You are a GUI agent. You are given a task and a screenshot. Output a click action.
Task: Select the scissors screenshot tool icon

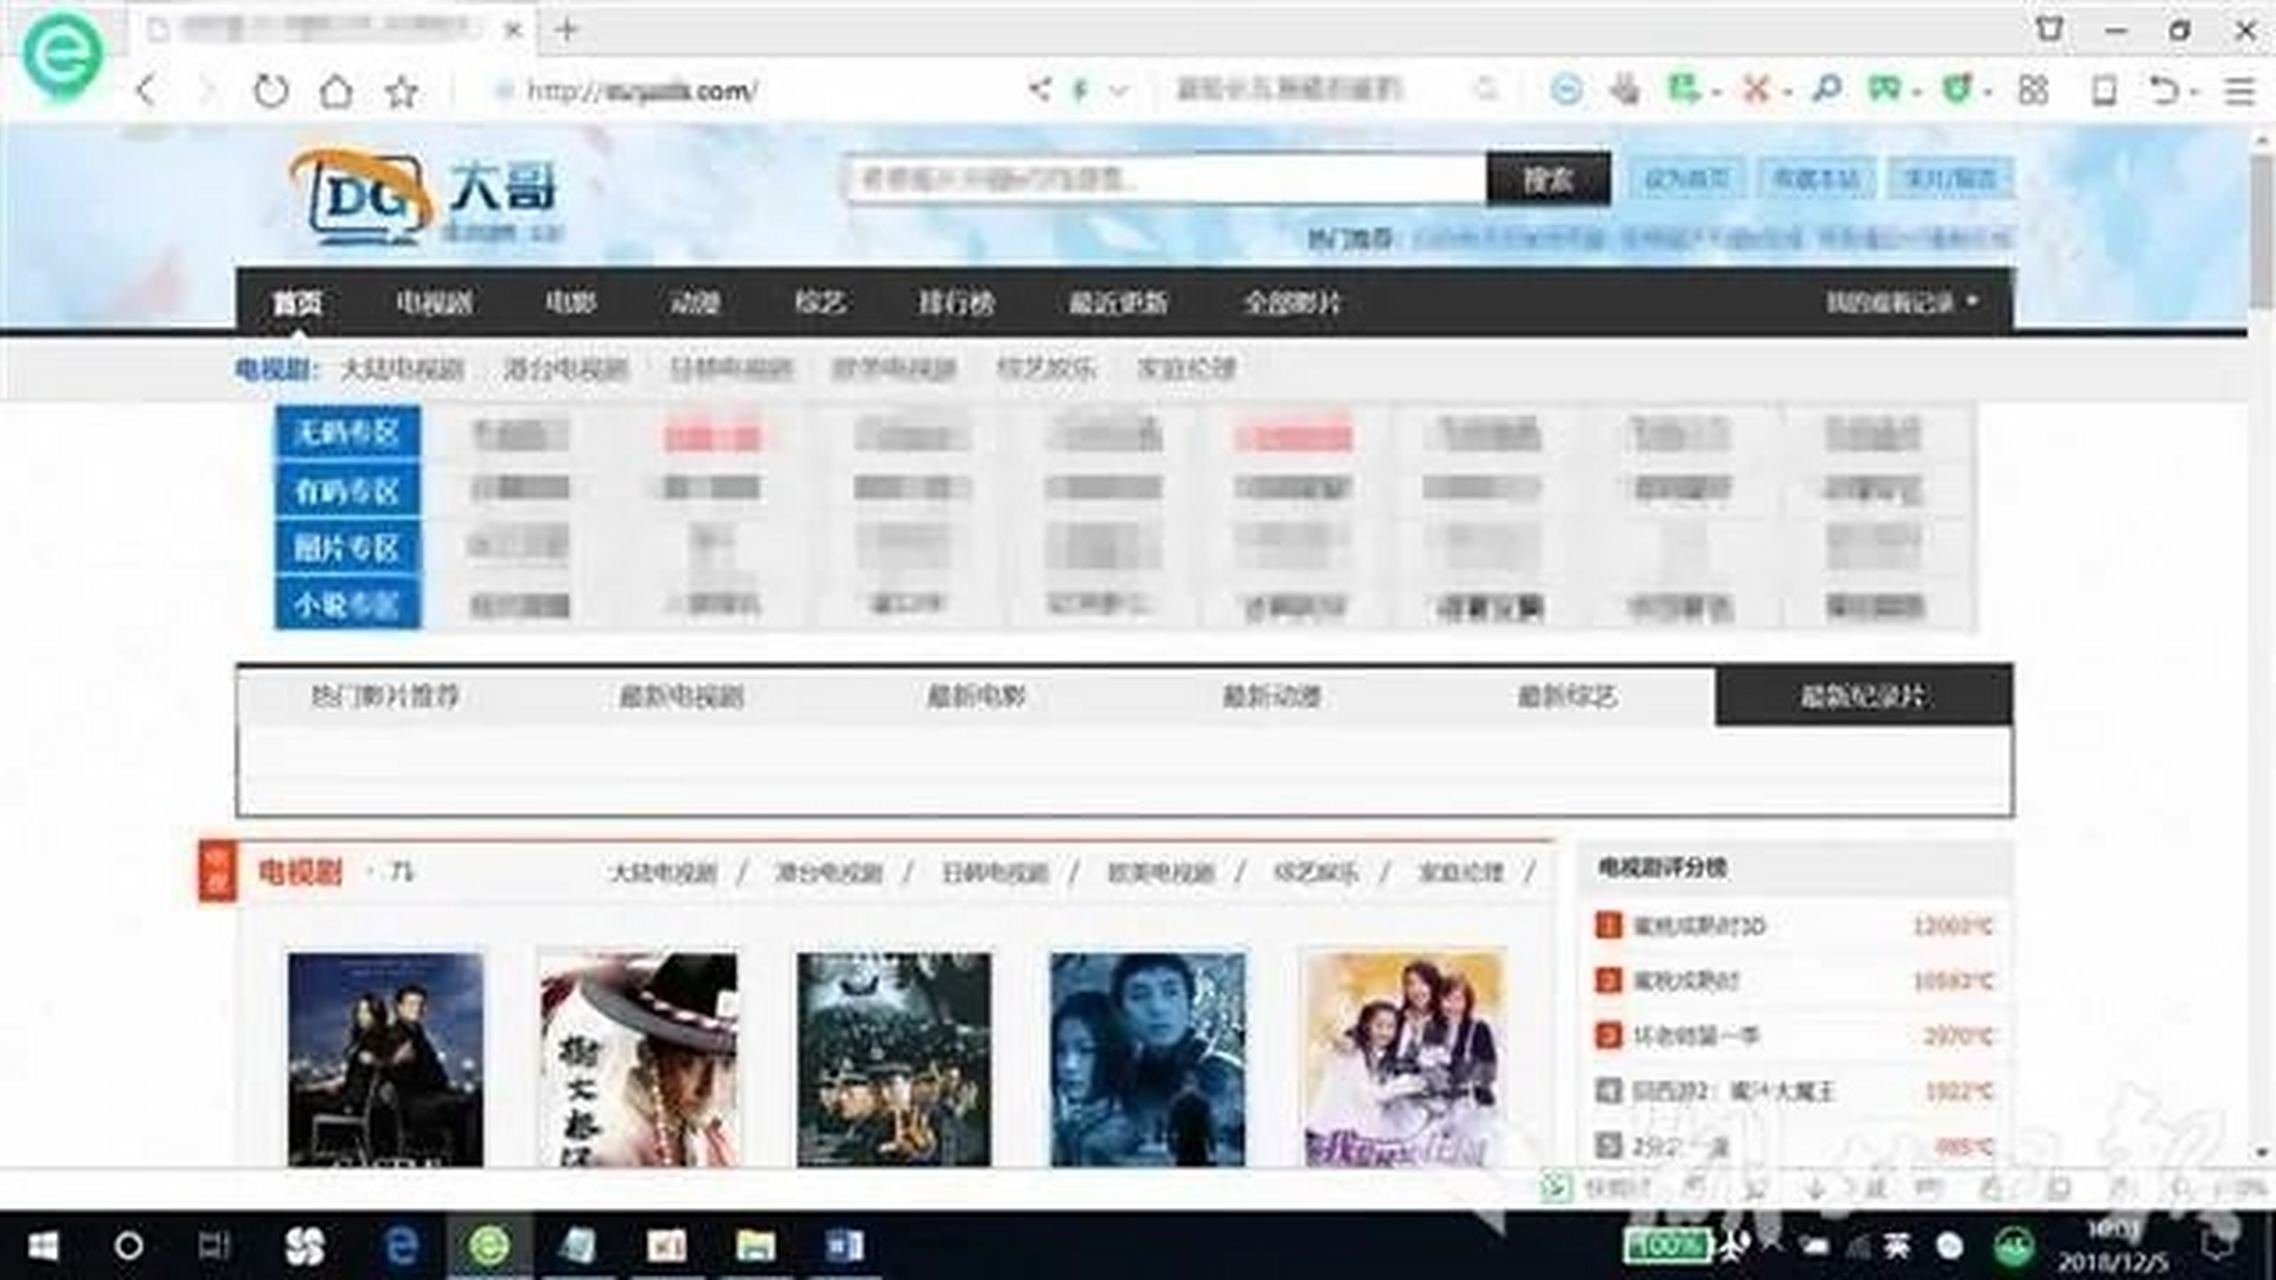(x=1757, y=90)
